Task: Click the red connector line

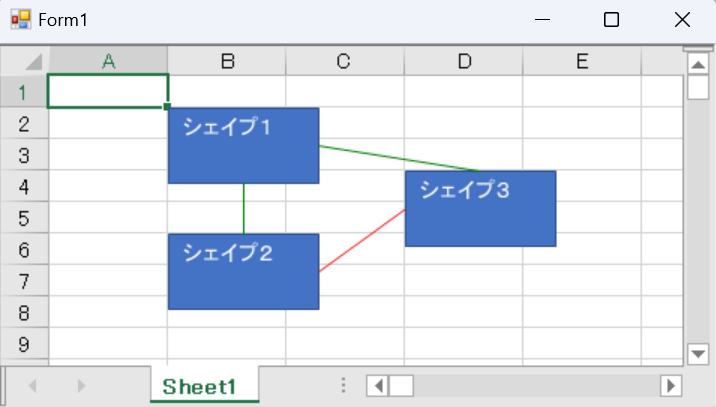Action: [362, 240]
